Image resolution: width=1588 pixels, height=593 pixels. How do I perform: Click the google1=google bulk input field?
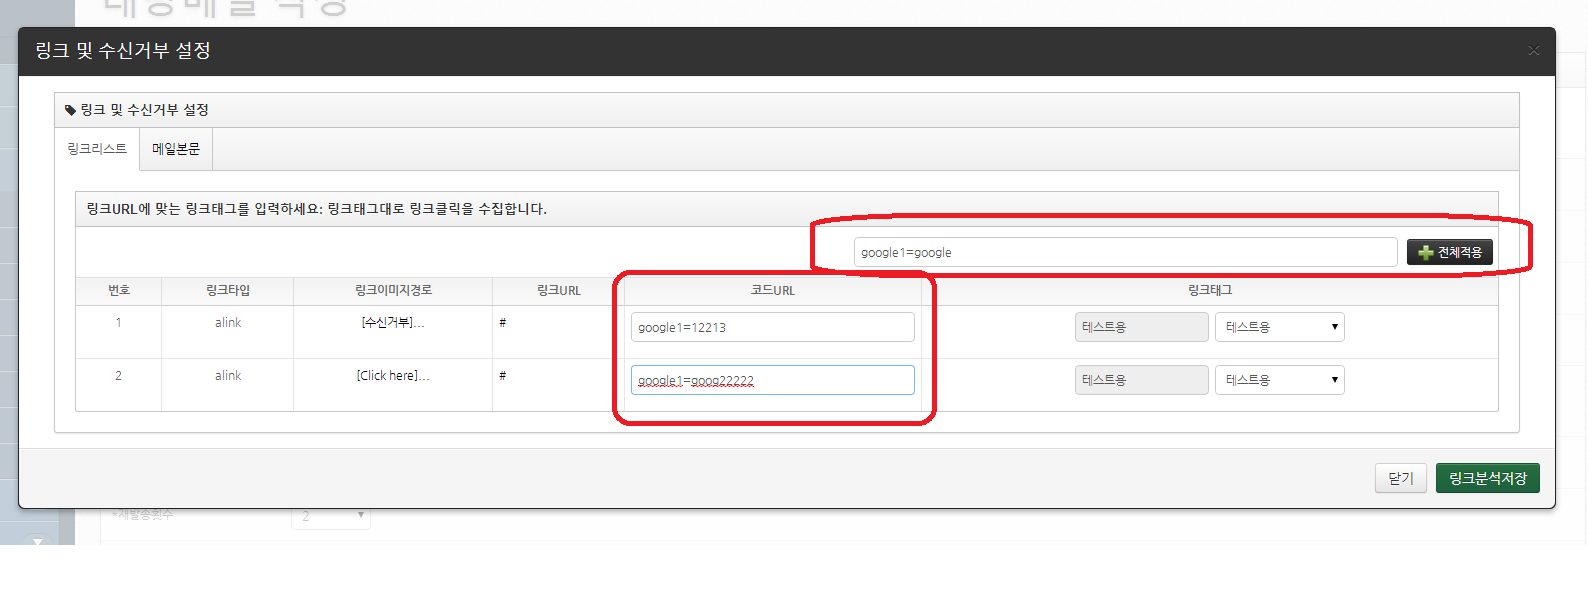[1124, 252]
